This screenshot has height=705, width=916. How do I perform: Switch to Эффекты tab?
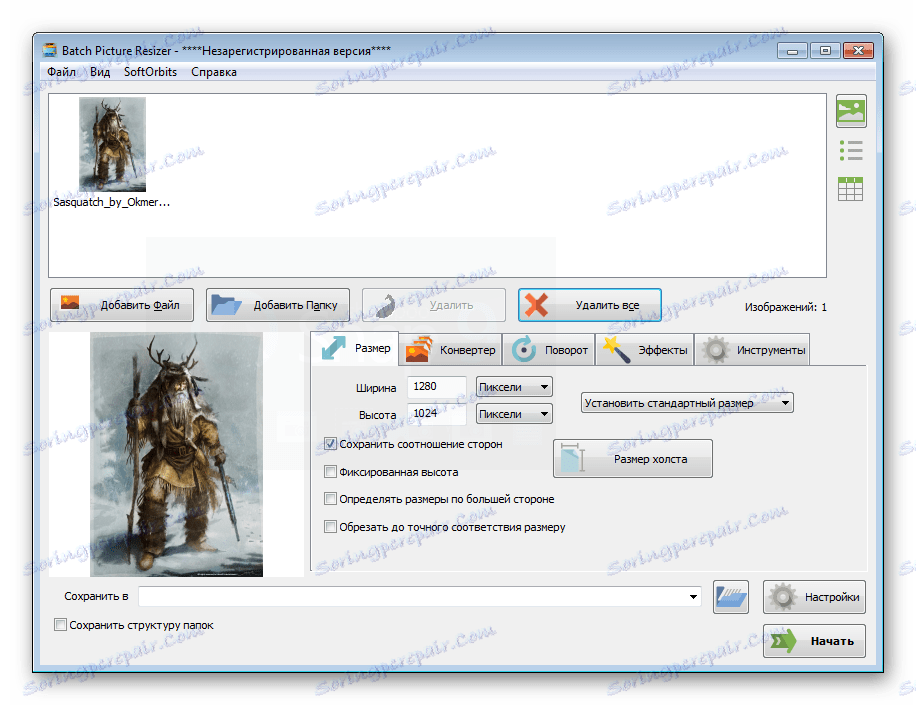click(x=644, y=350)
